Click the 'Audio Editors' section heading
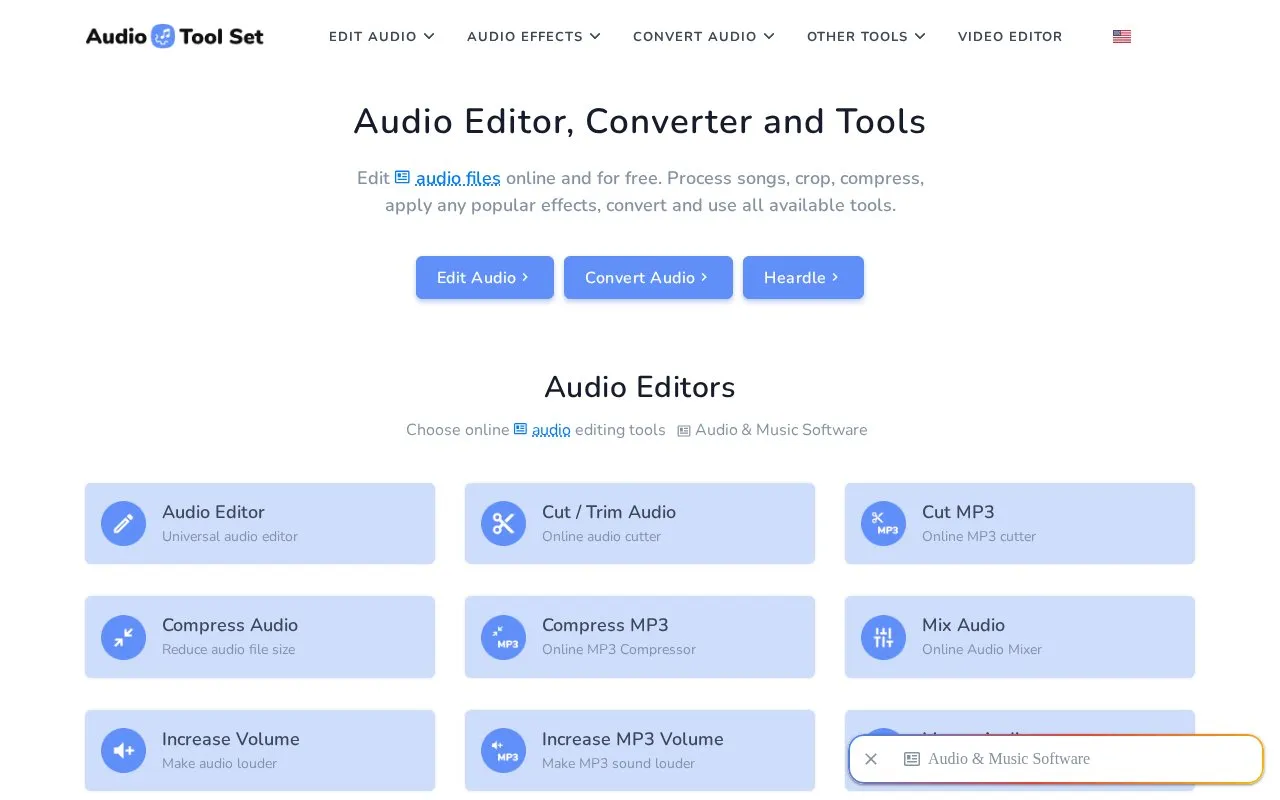Screen dimensions: 1280x800 point(640,387)
